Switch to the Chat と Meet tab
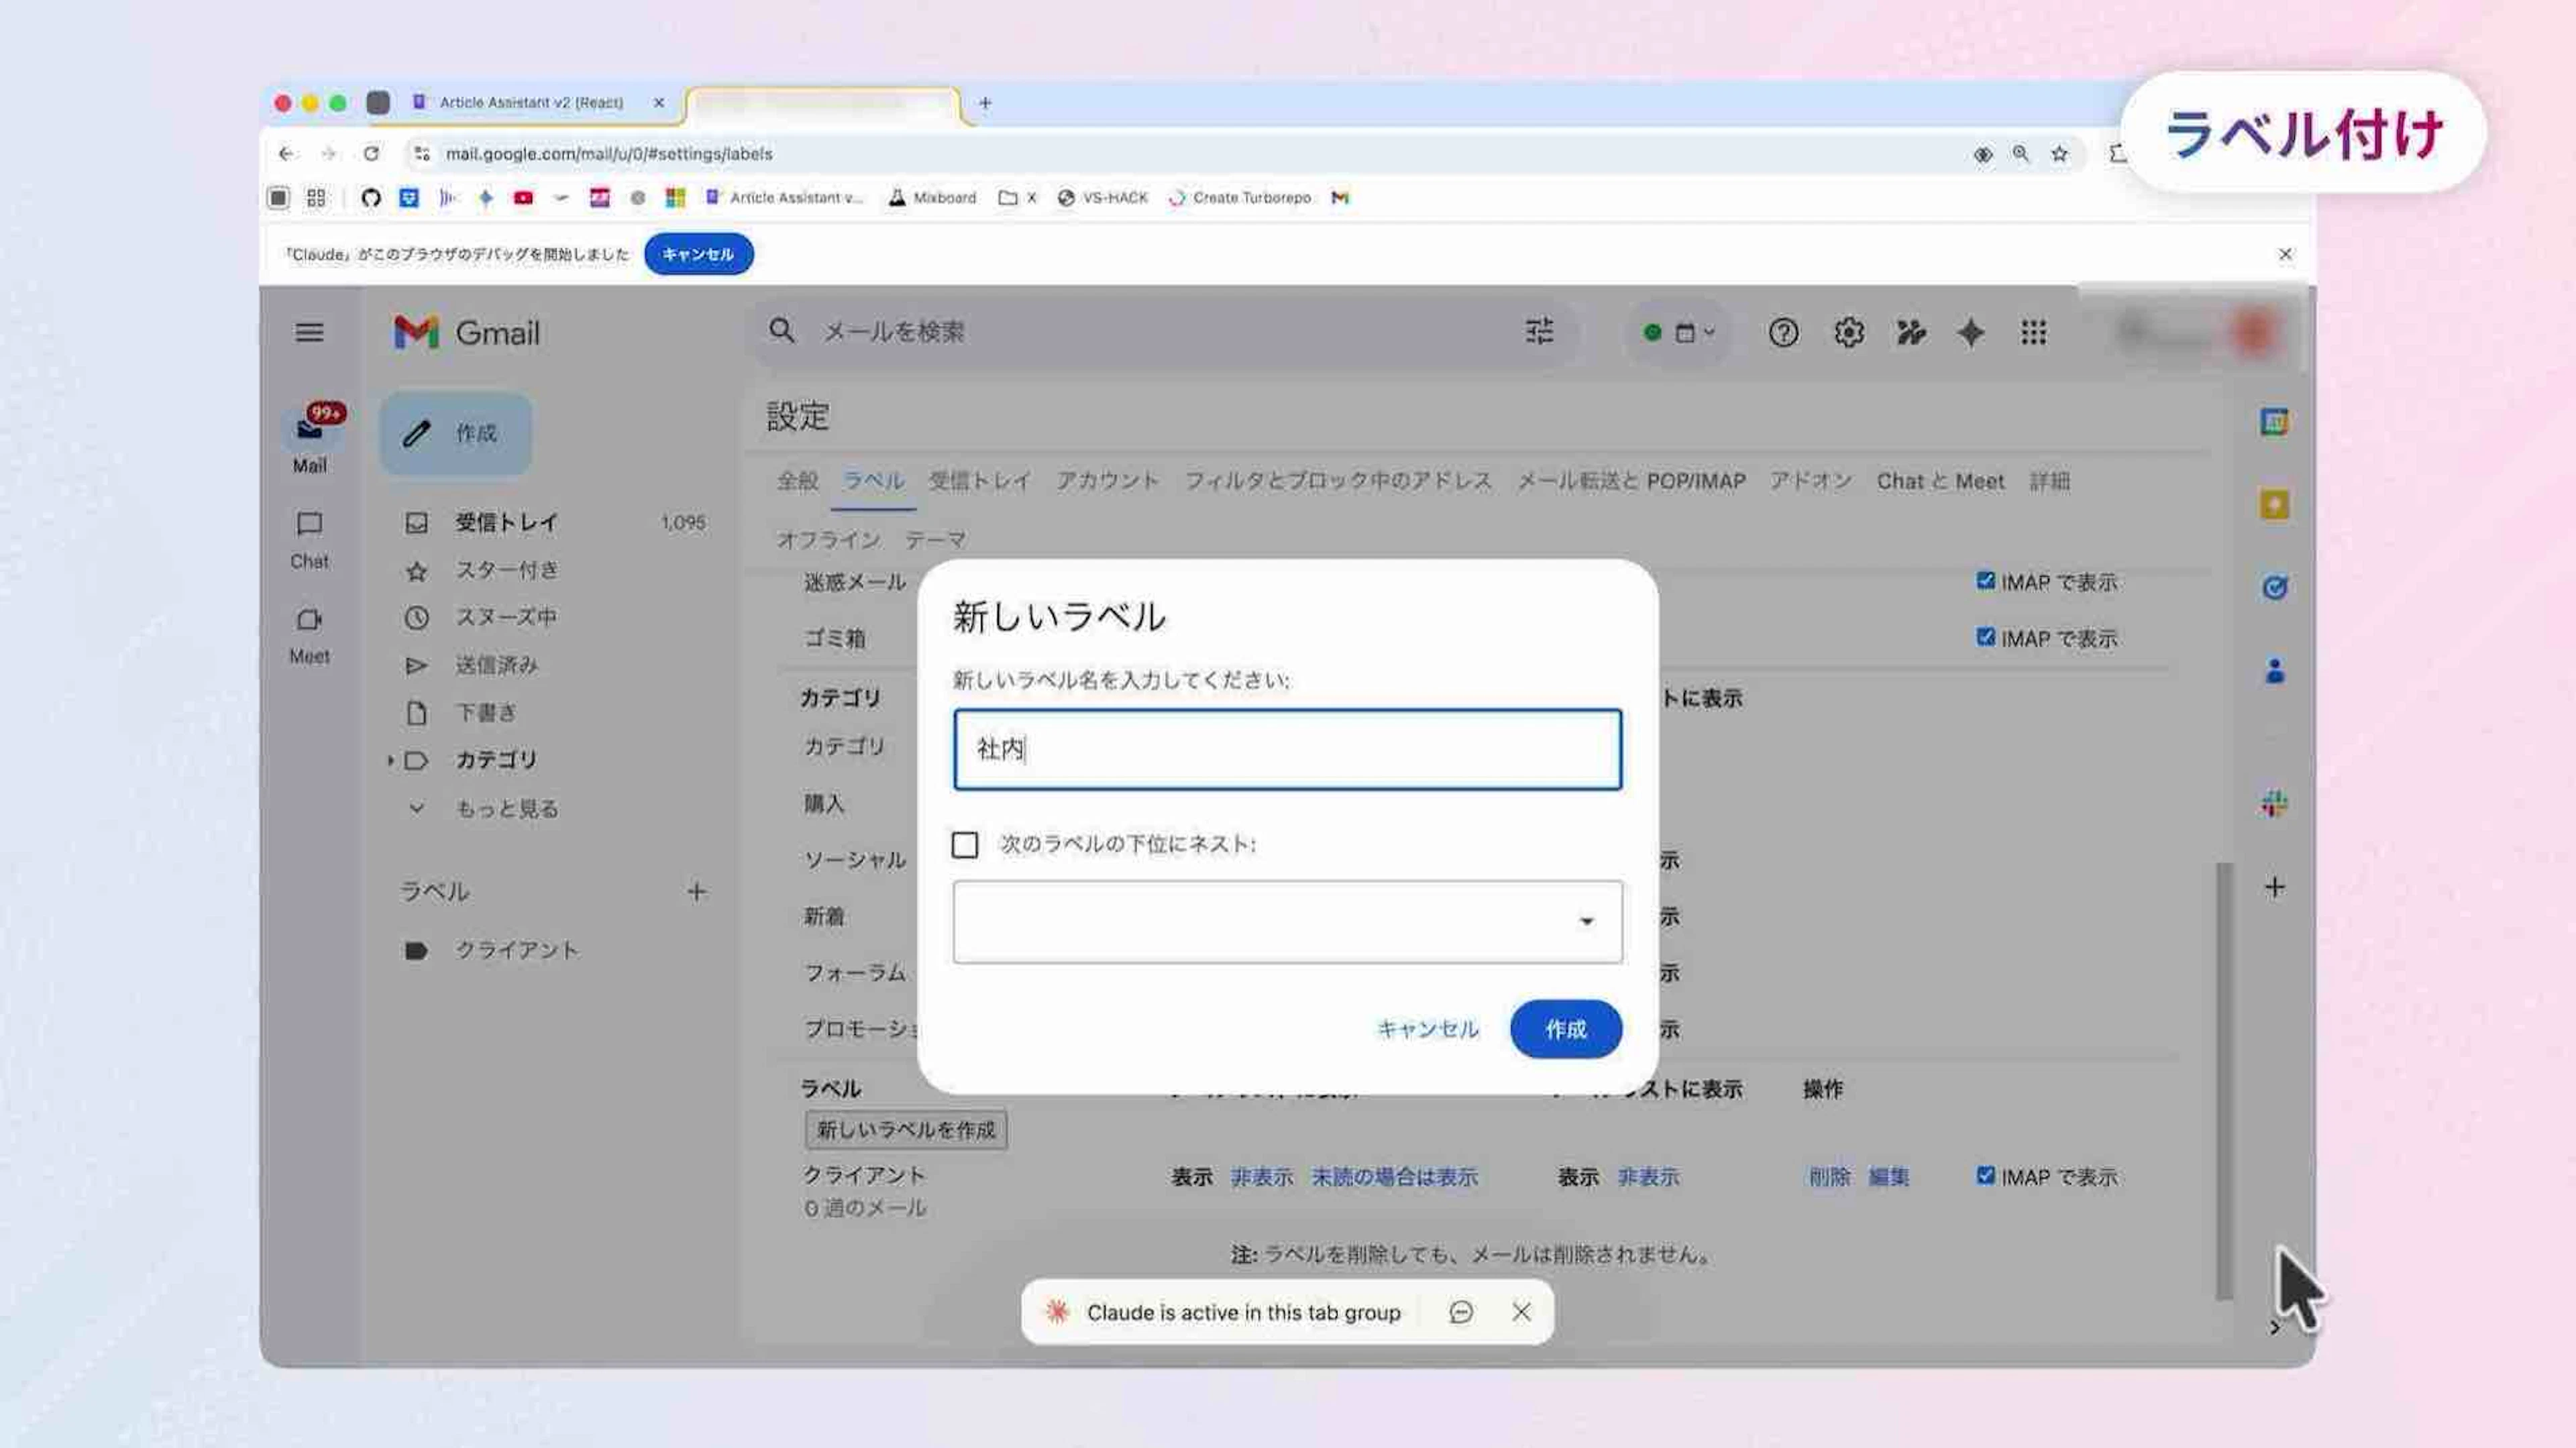Image resolution: width=2576 pixels, height=1448 pixels. [1939, 481]
